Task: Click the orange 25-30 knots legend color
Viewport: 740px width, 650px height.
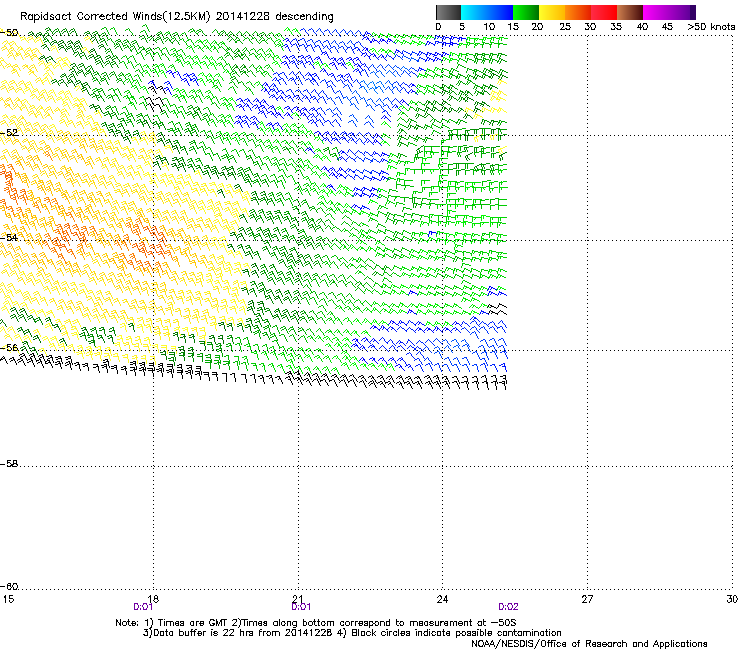Action: click(578, 12)
